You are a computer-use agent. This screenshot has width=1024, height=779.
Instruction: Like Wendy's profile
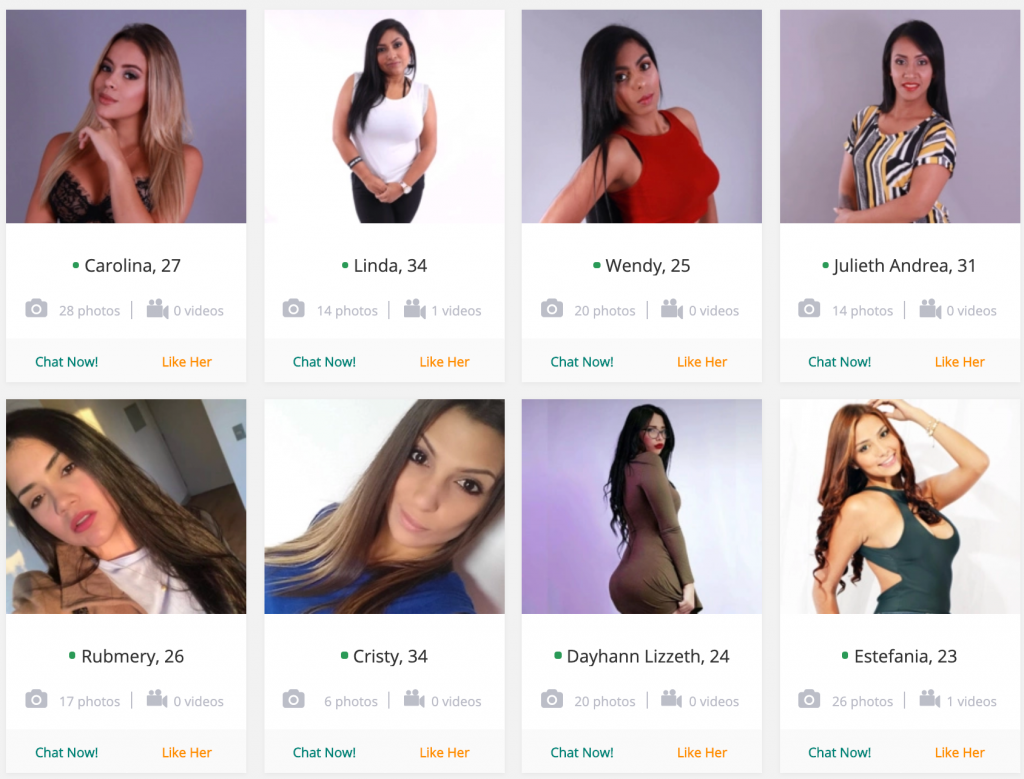pos(702,362)
